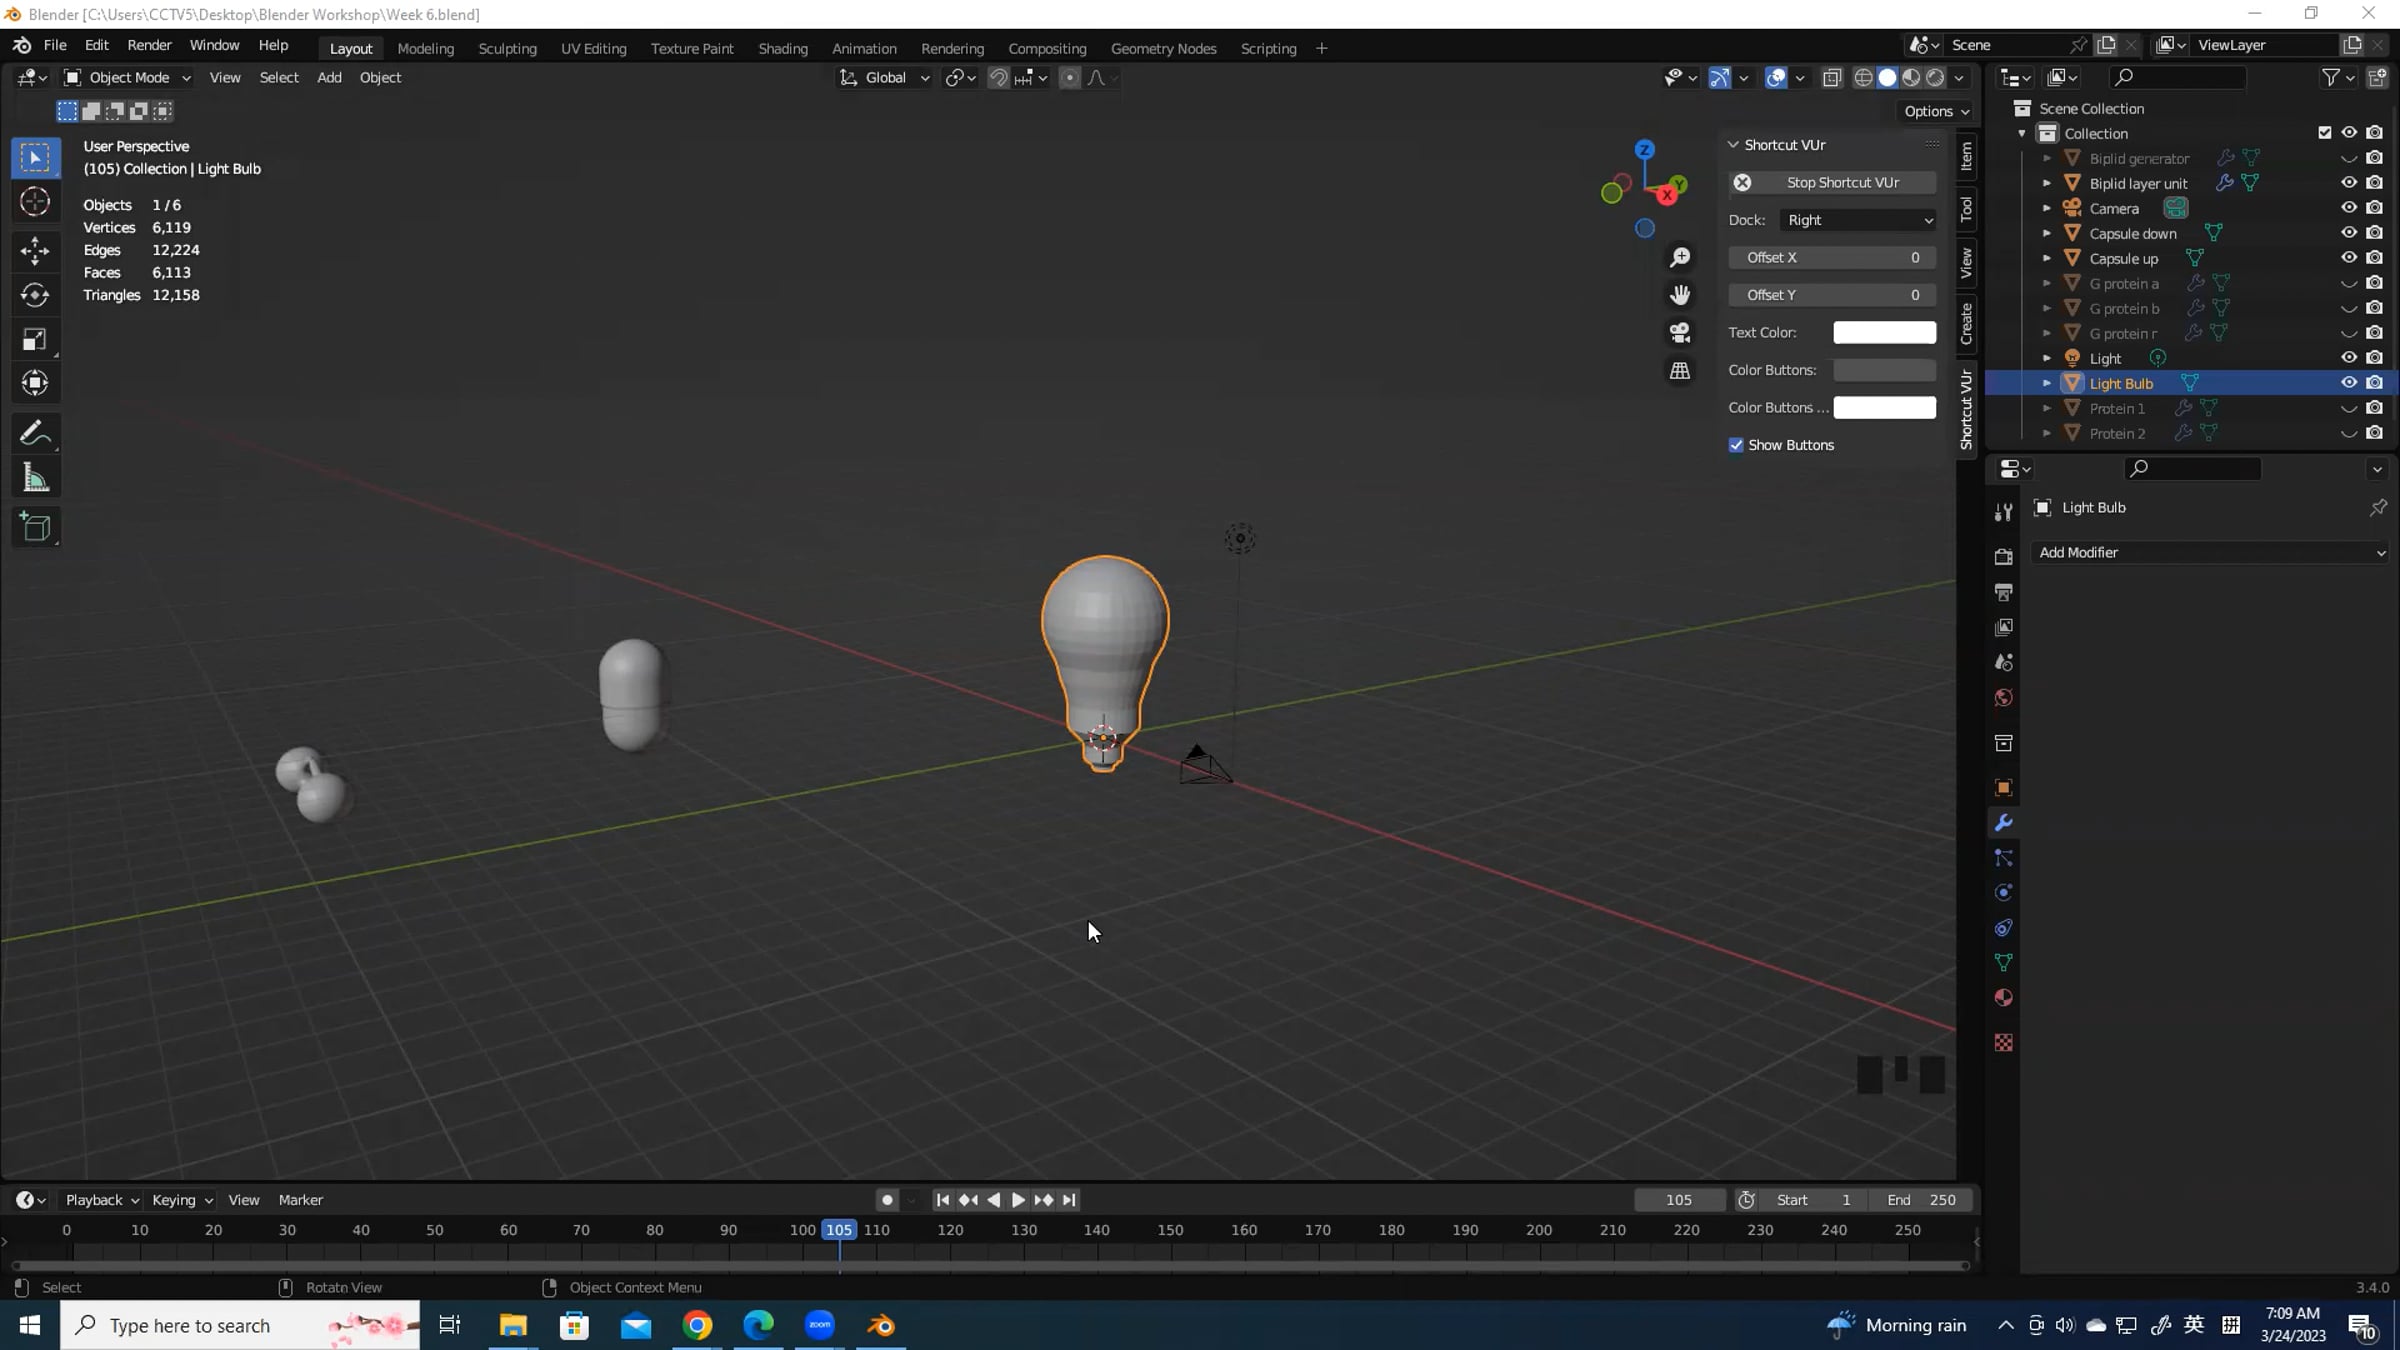
Task: Select the Move tool in toolbar
Action: click(x=35, y=250)
